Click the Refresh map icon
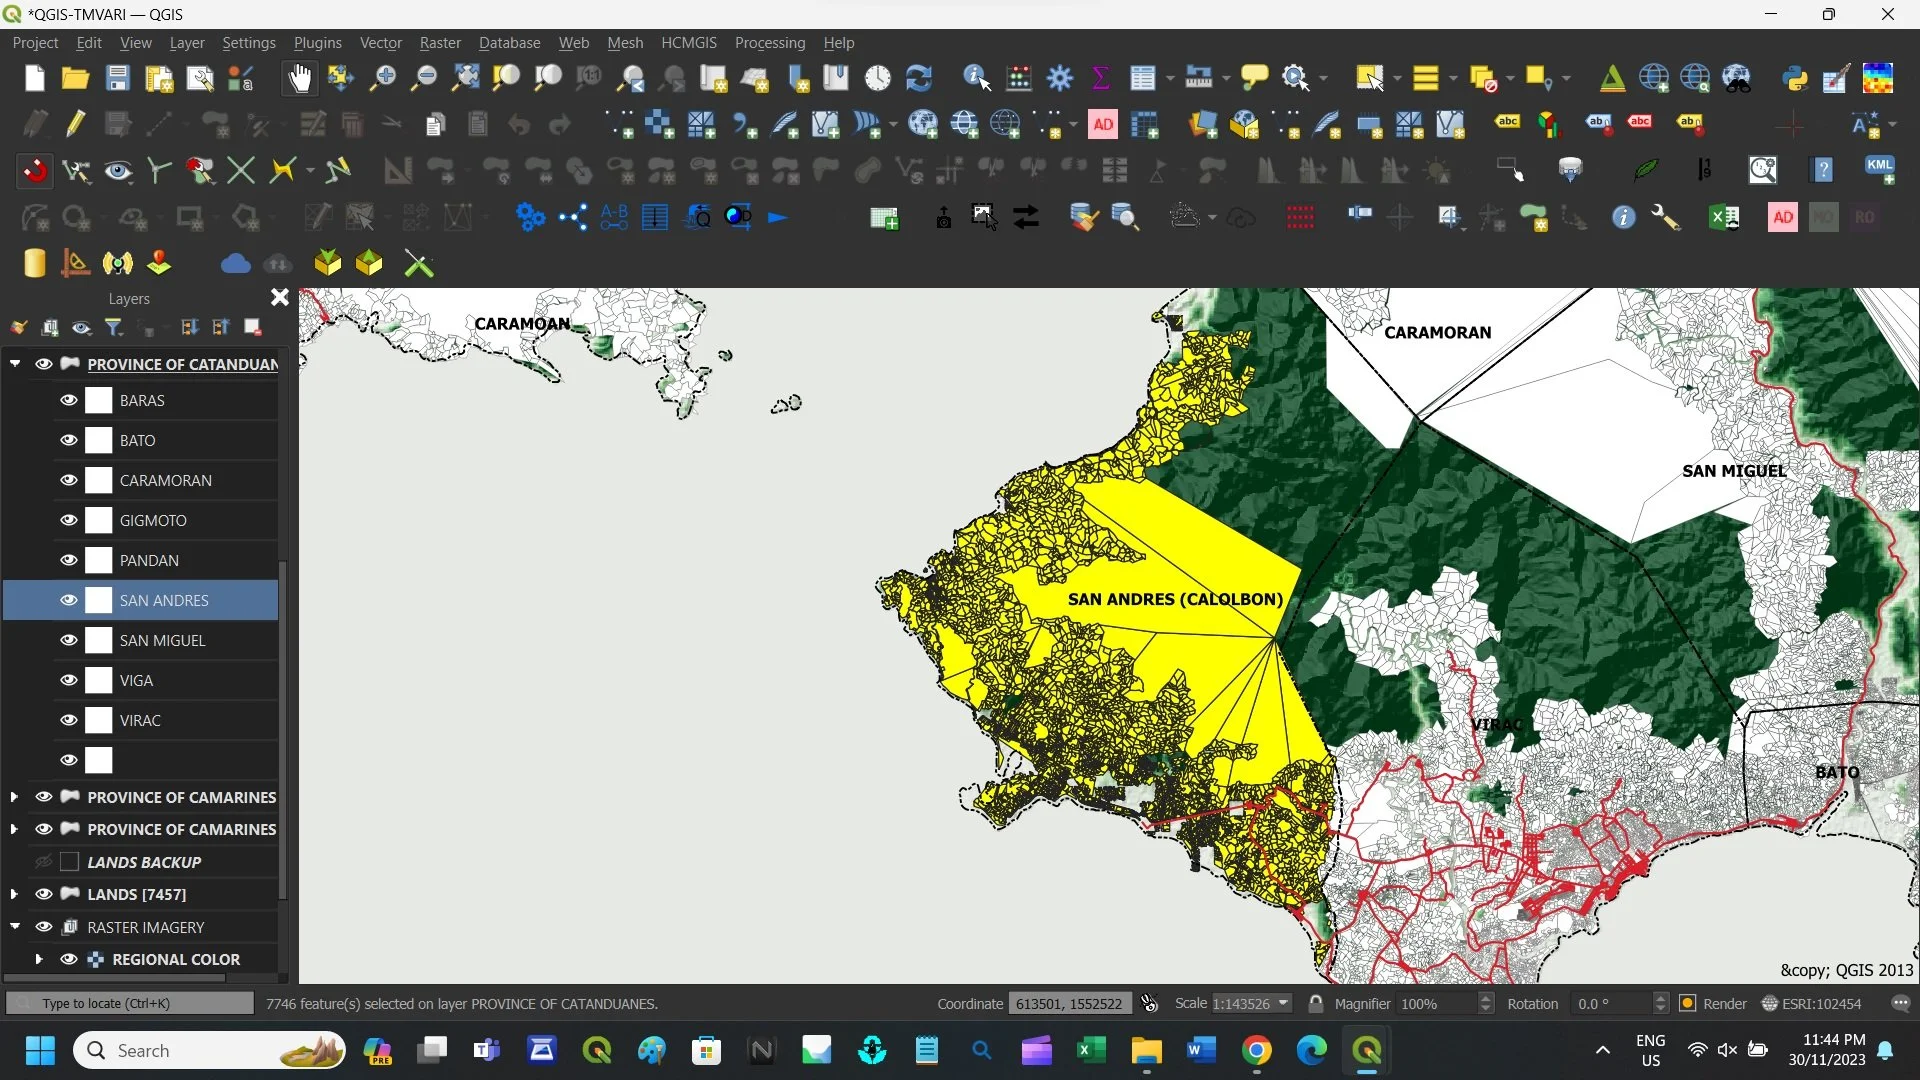The height and width of the screenshot is (1080, 1920). (x=918, y=78)
